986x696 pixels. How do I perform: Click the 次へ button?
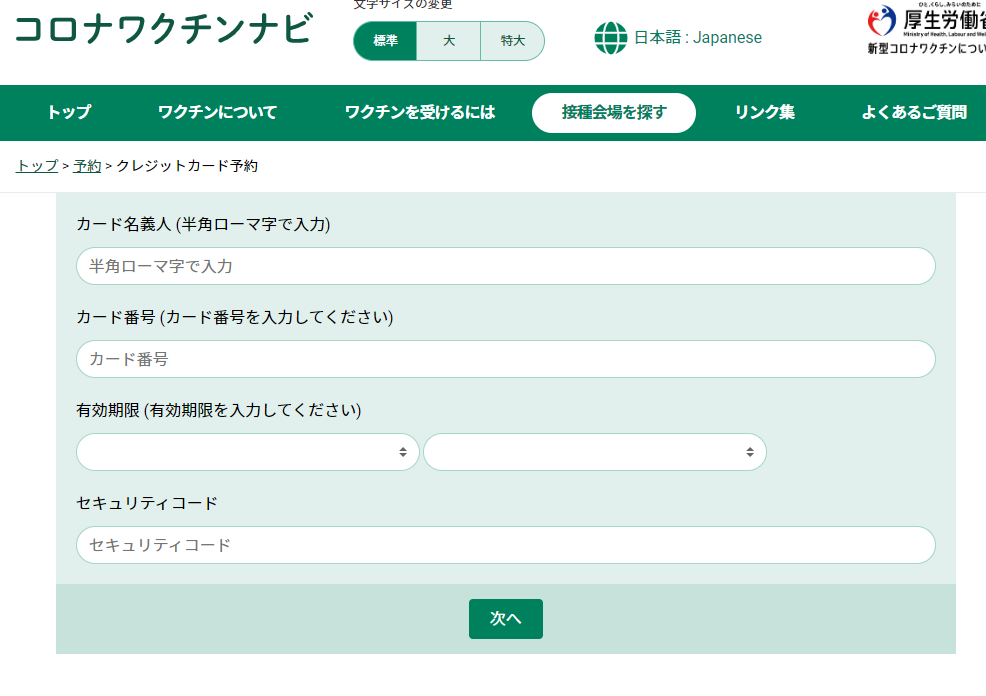506,619
